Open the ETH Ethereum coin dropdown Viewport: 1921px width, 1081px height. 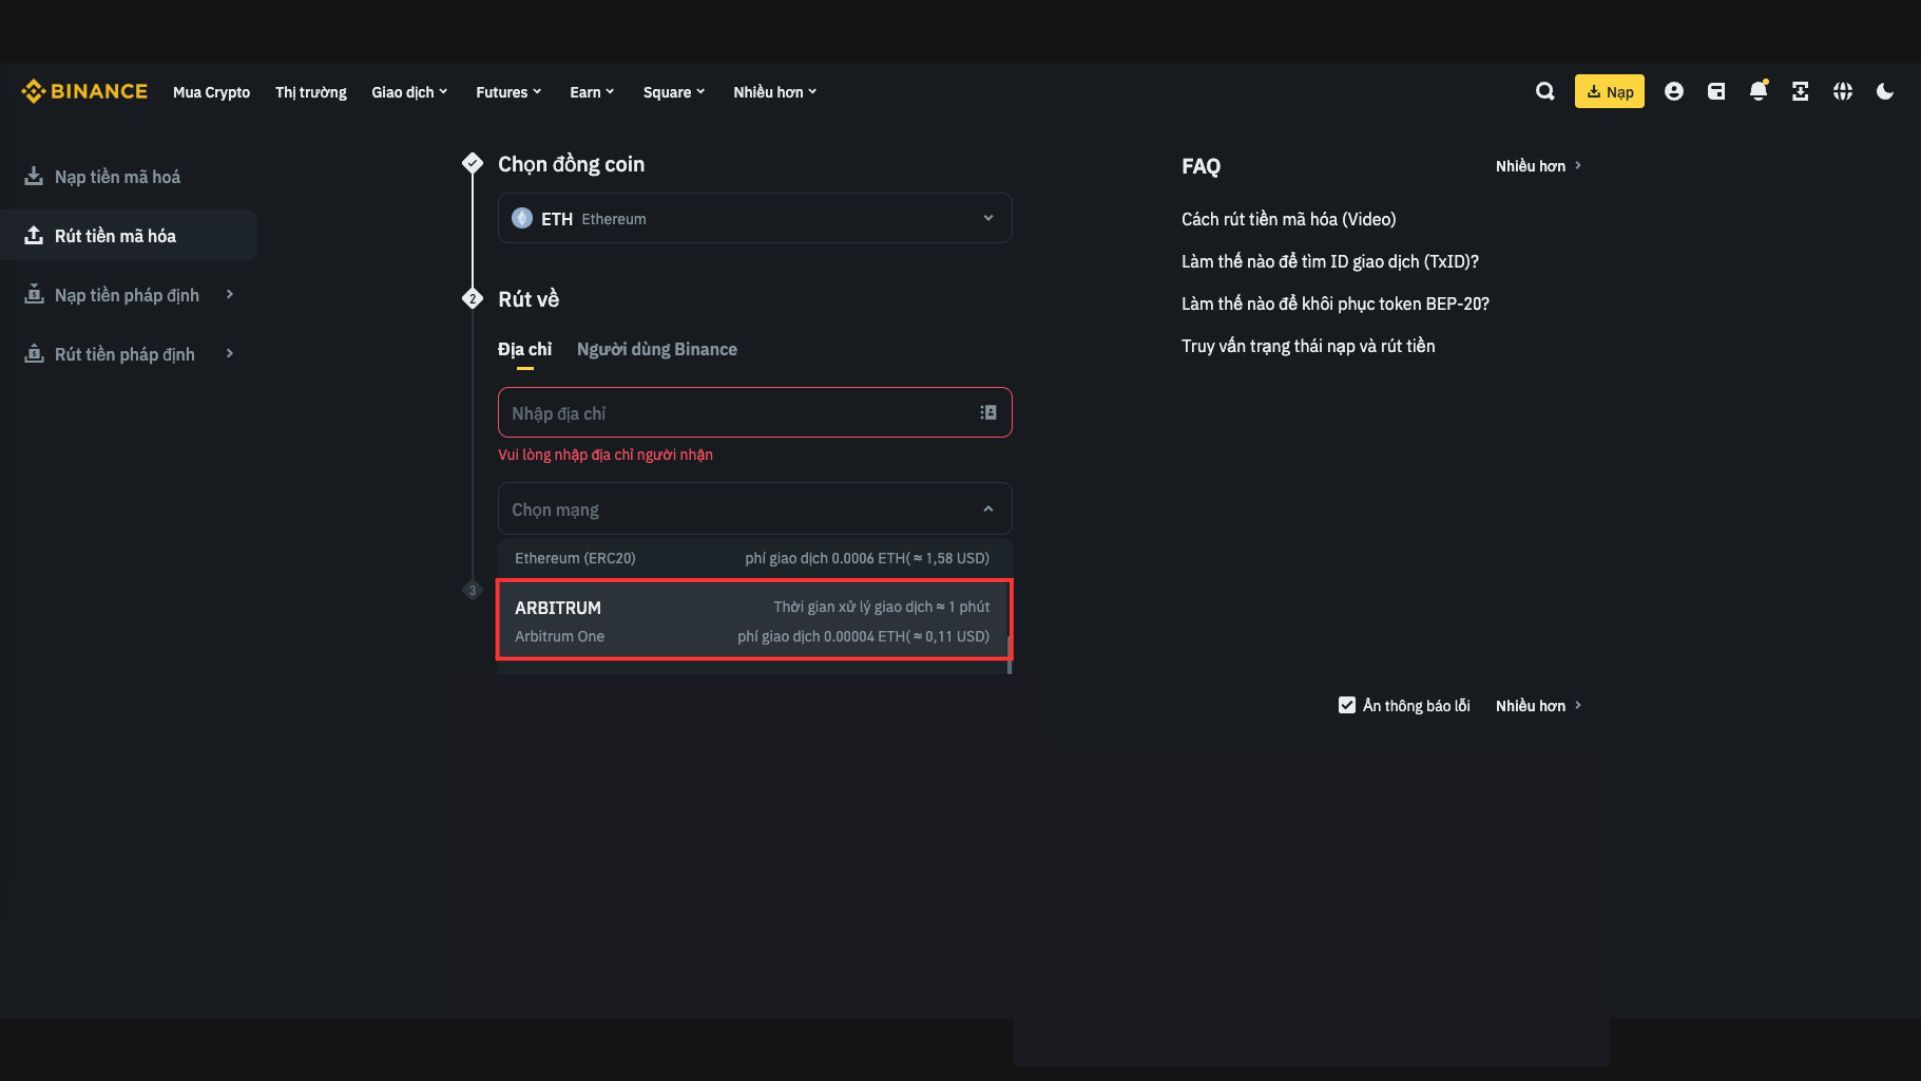pyautogui.click(x=755, y=218)
